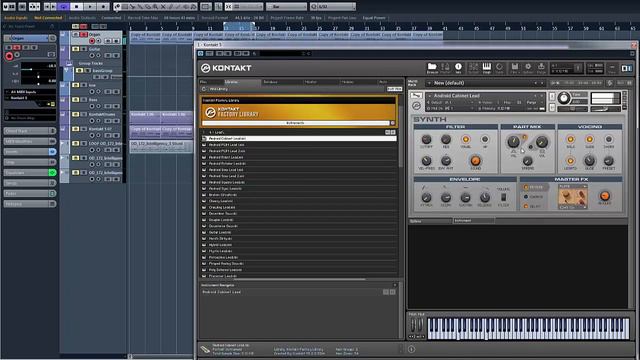The height and width of the screenshot is (360, 640).
Task: Switch to the Monitor tab in Kontakt browser
Action: click(321, 82)
